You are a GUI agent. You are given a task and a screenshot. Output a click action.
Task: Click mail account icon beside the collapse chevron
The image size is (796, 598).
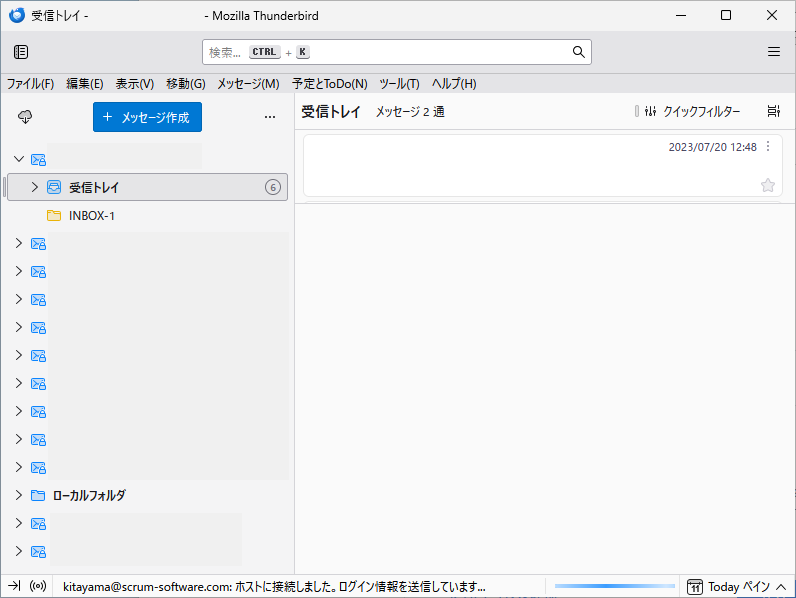click(38, 159)
